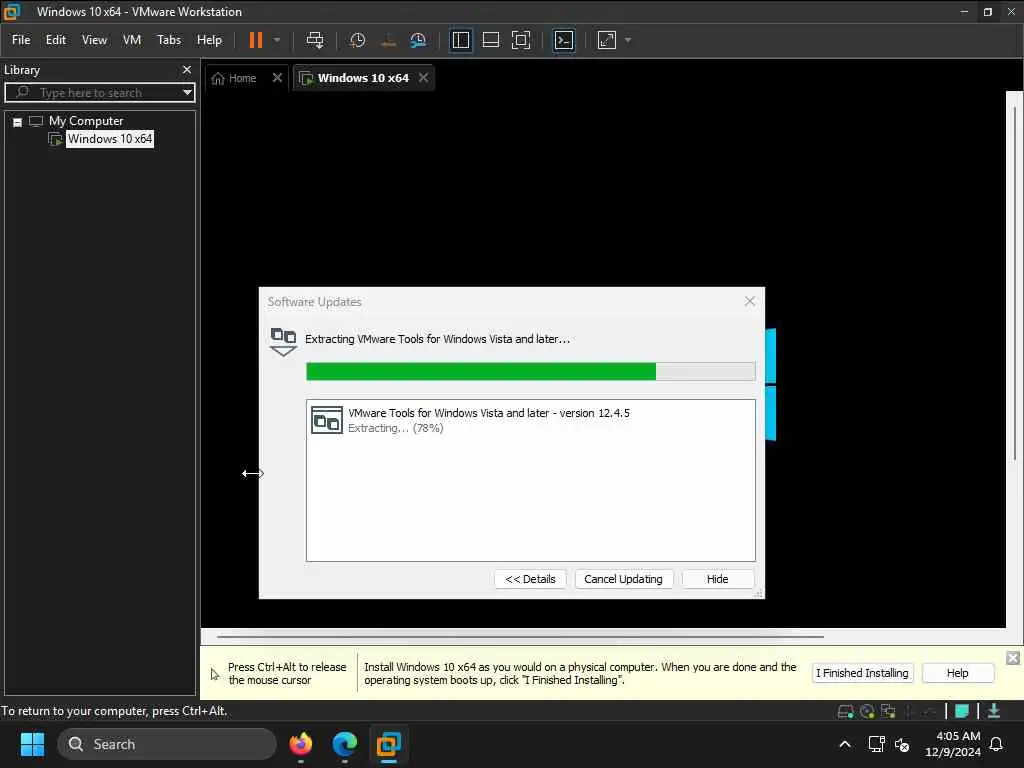
Task: Click the download updates status bar icon
Action: tap(994, 711)
